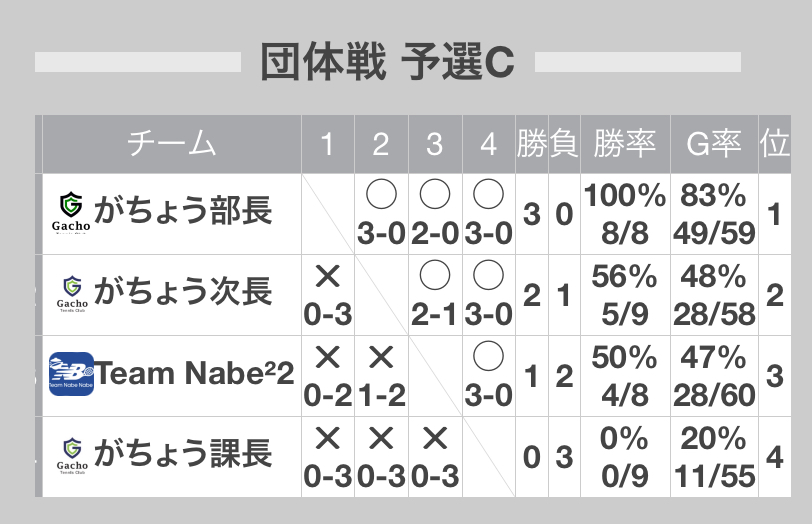Open team name がちょう課長
The image size is (812, 524).
pos(183,453)
